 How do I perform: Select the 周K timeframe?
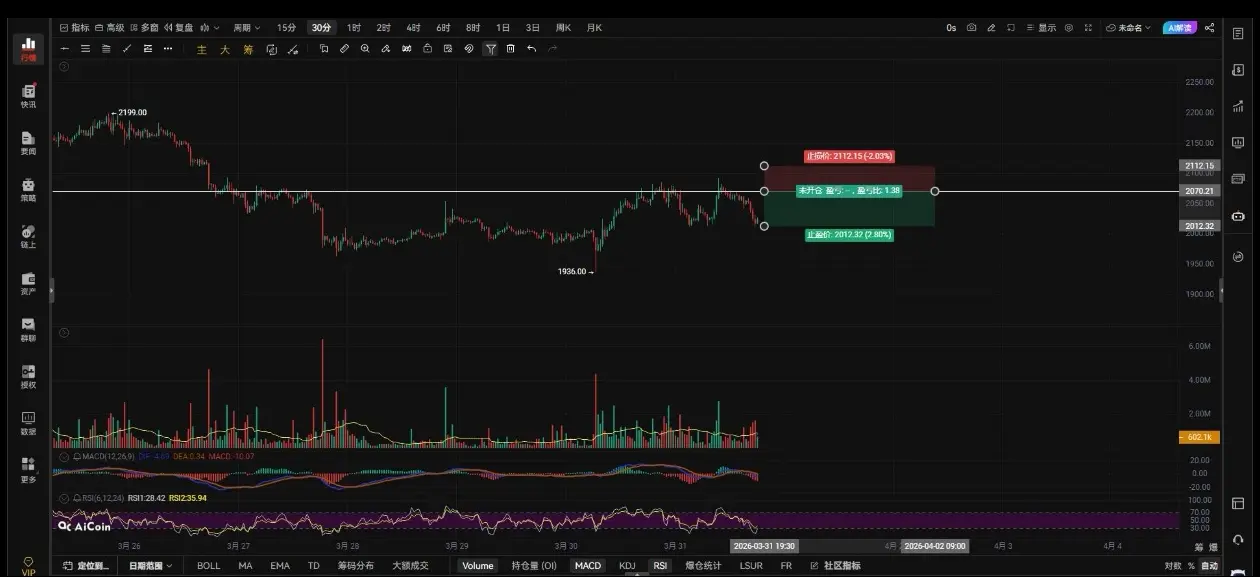(563, 28)
